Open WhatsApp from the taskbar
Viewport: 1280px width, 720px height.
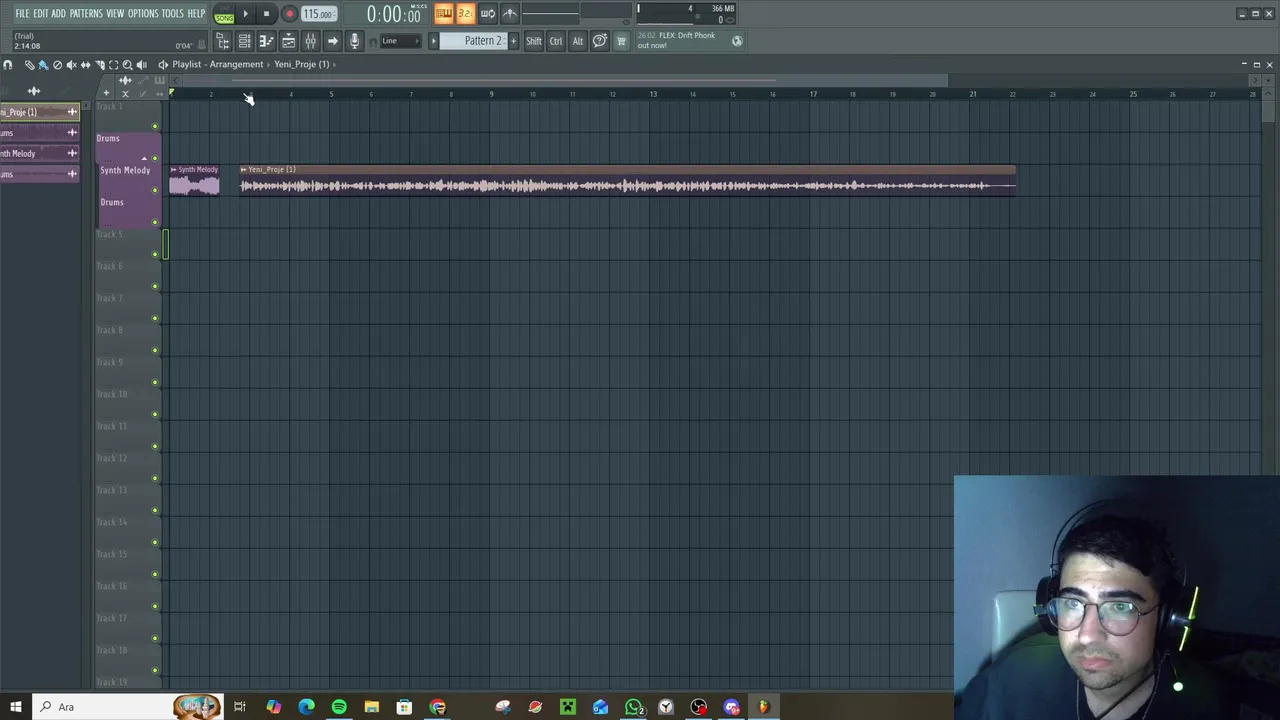coord(633,707)
